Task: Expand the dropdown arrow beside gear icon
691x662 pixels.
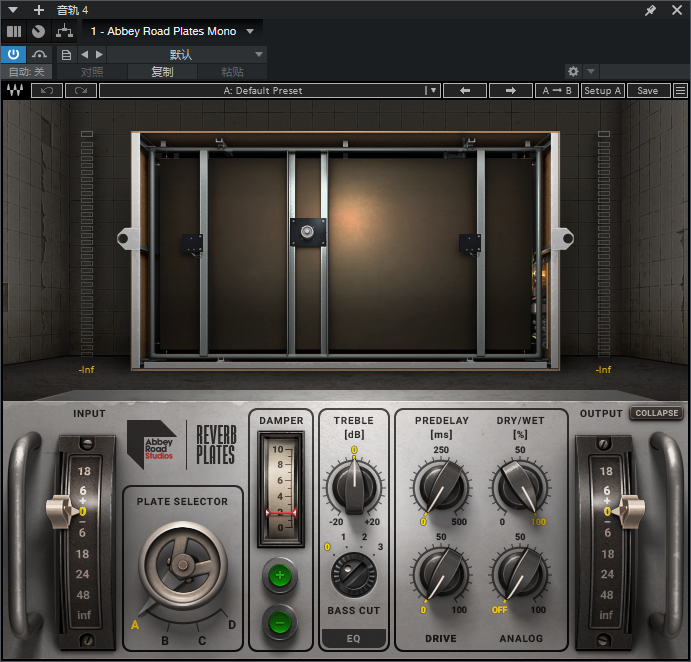Action: (591, 71)
